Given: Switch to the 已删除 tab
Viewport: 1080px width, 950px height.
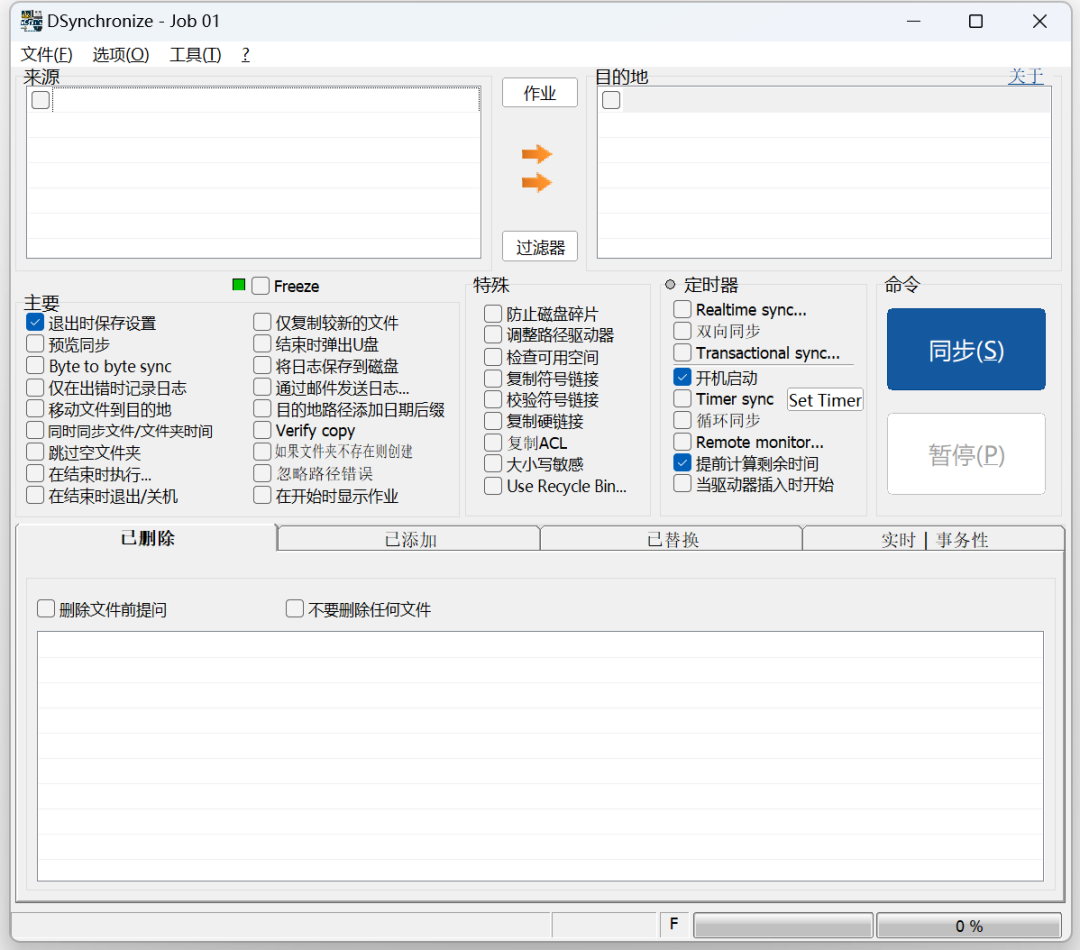Looking at the screenshot, I should (147, 538).
